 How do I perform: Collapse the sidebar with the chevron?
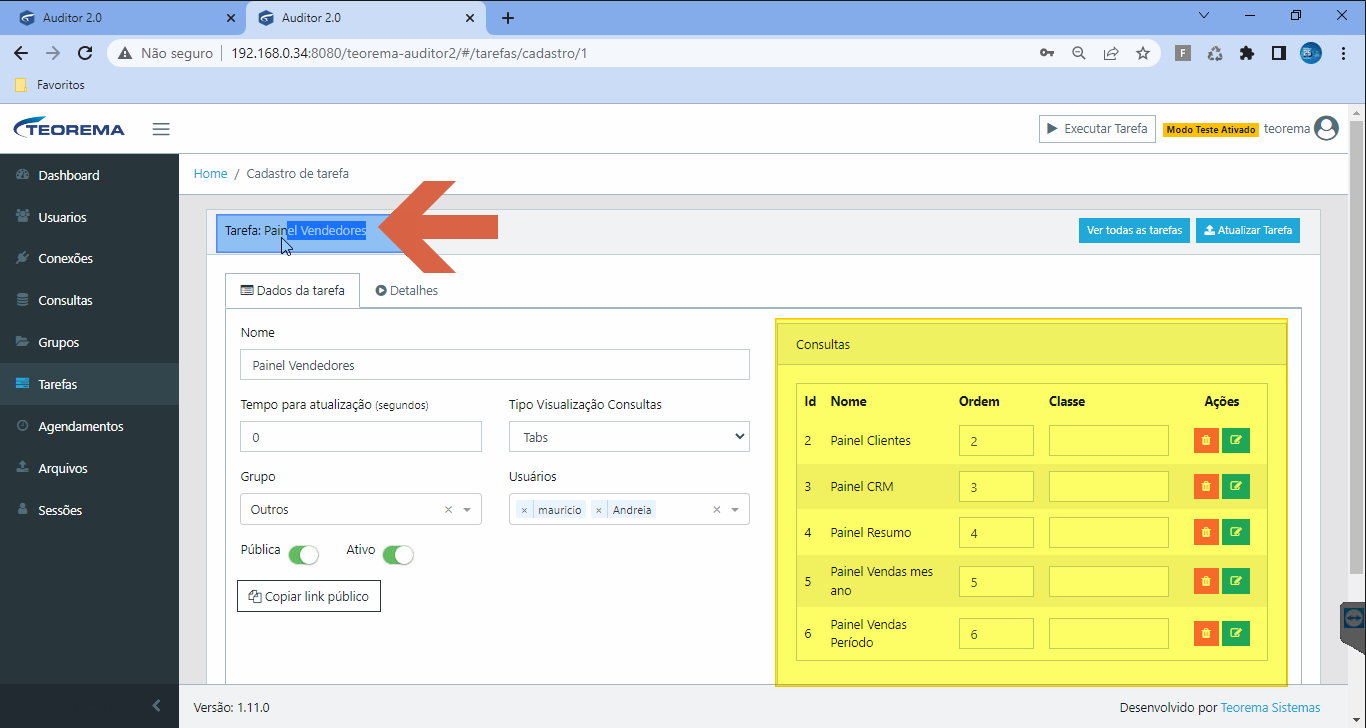pos(156,706)
